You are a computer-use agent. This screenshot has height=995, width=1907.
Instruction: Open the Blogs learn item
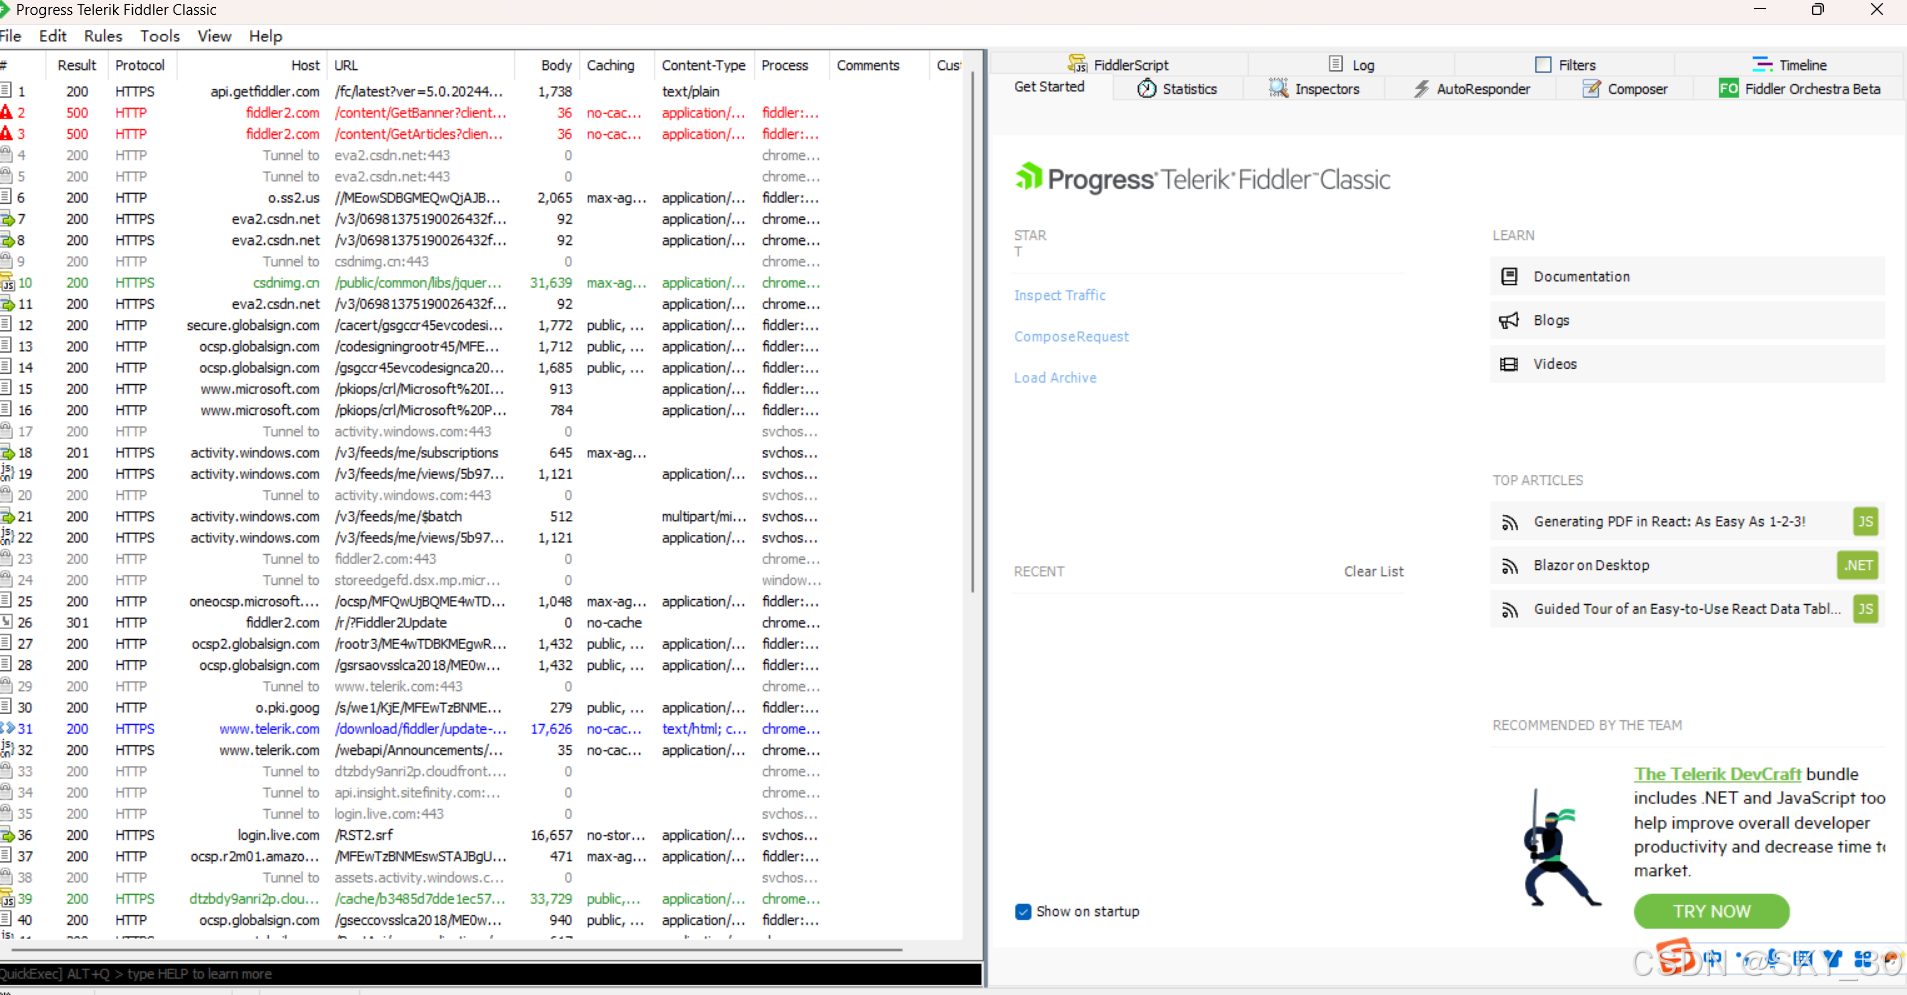point(1687,320)
